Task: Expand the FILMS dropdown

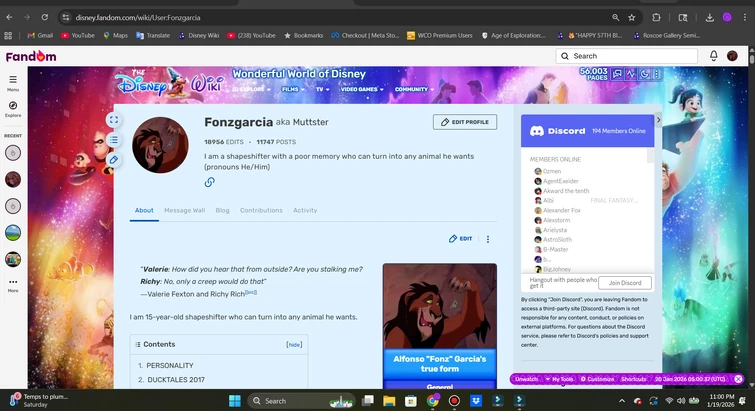Action: [293, 90]
